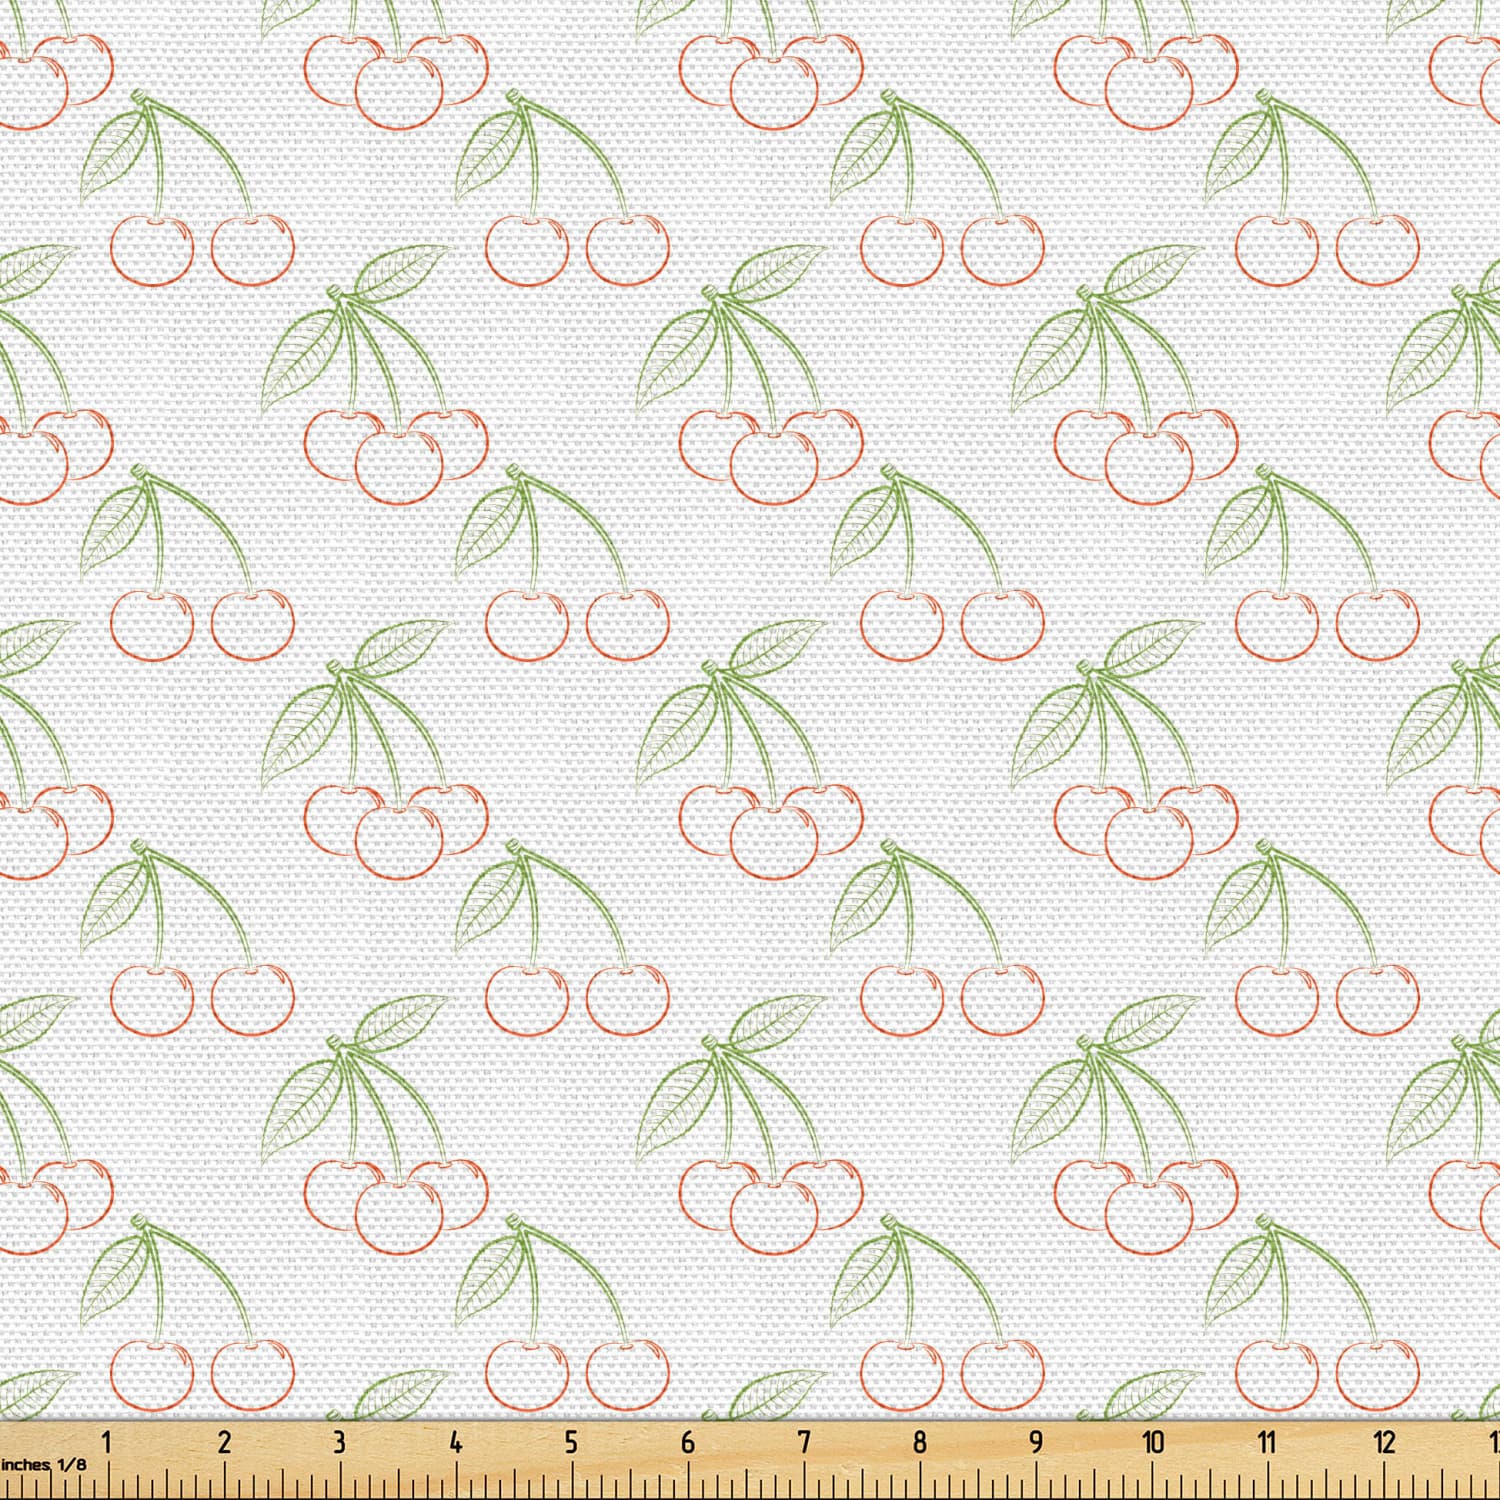Click the number 10 on the ruler
The image size is (1500, 1500).
pyautogui.click(x=1153, y=1442)
